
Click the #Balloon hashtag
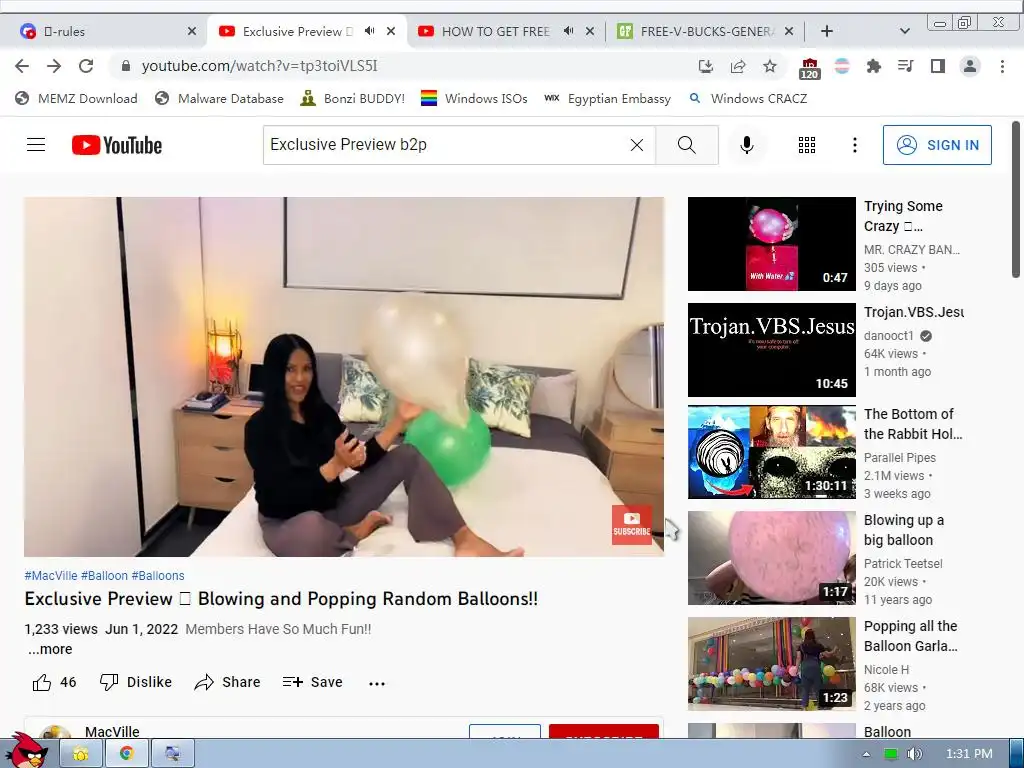[104, 575]
